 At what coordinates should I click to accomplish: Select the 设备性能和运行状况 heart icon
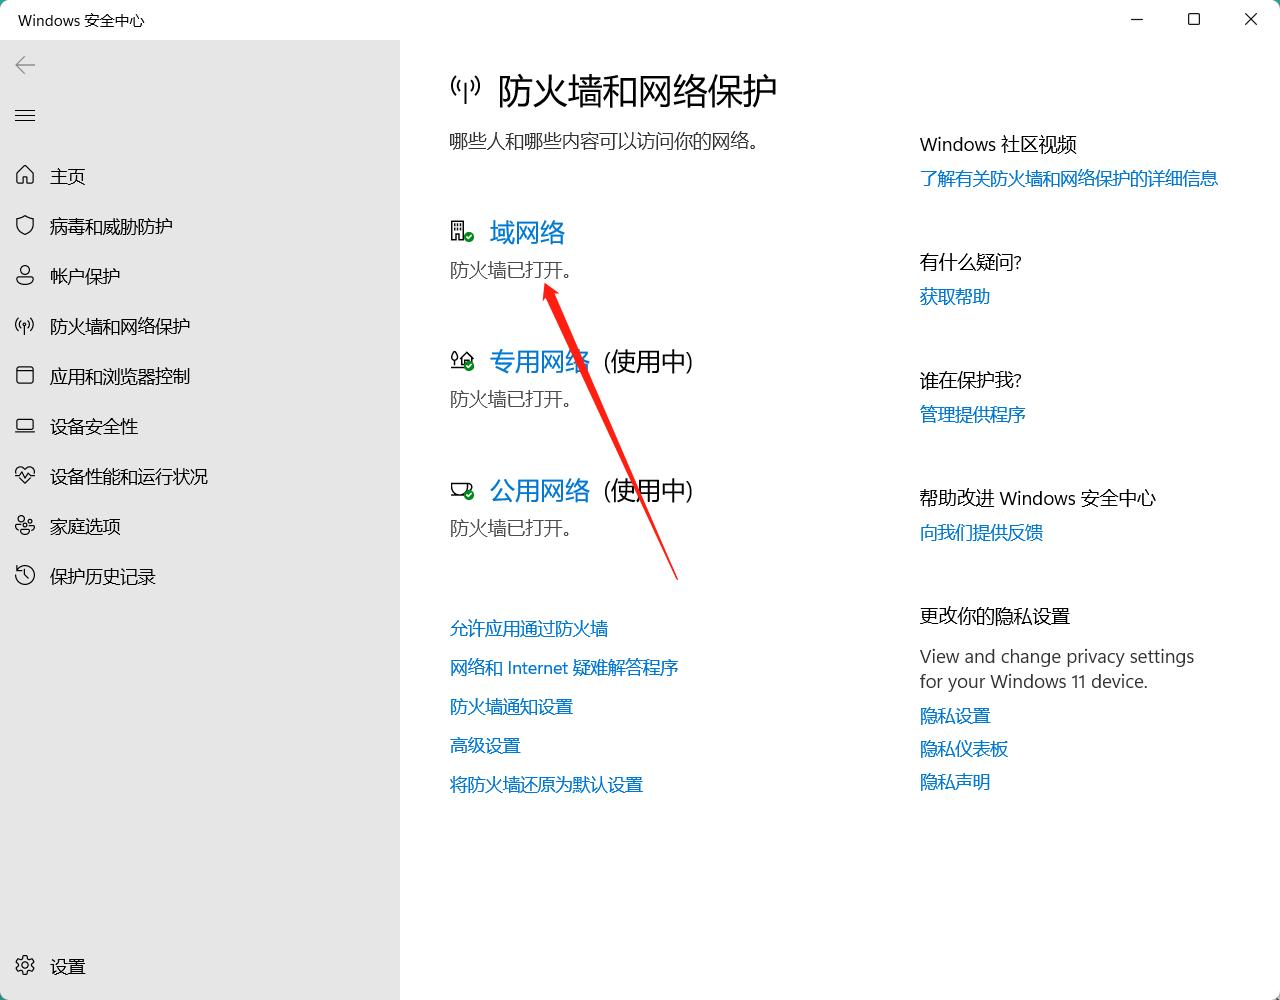pos(25,476)
